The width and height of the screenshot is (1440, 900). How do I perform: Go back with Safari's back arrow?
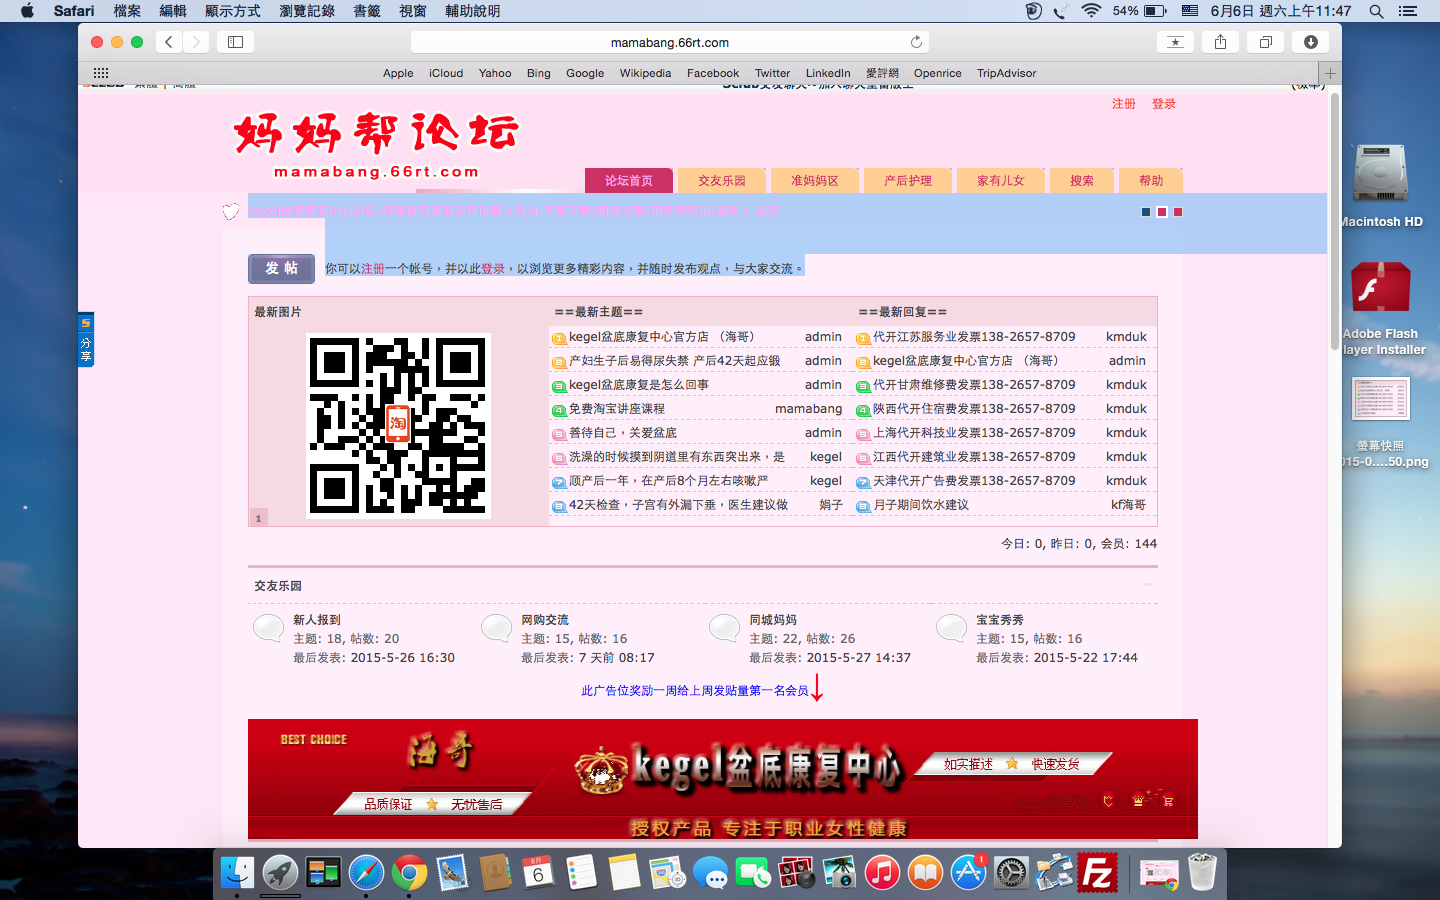169,42
